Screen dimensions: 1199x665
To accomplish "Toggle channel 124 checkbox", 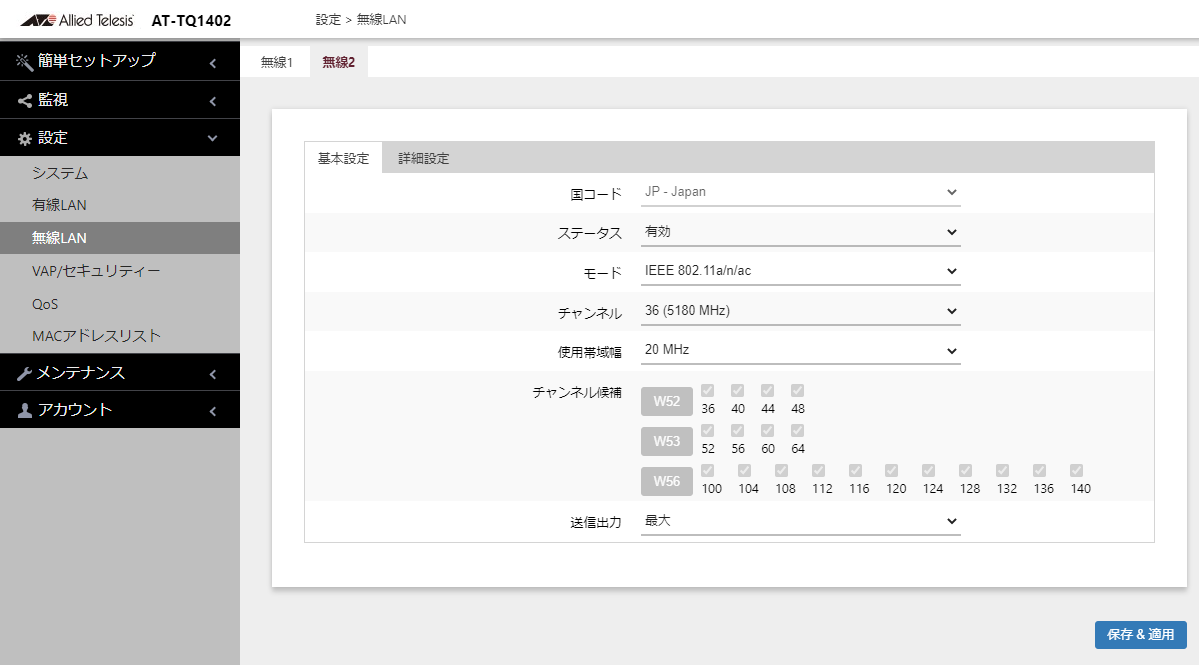I will (928, 470).
